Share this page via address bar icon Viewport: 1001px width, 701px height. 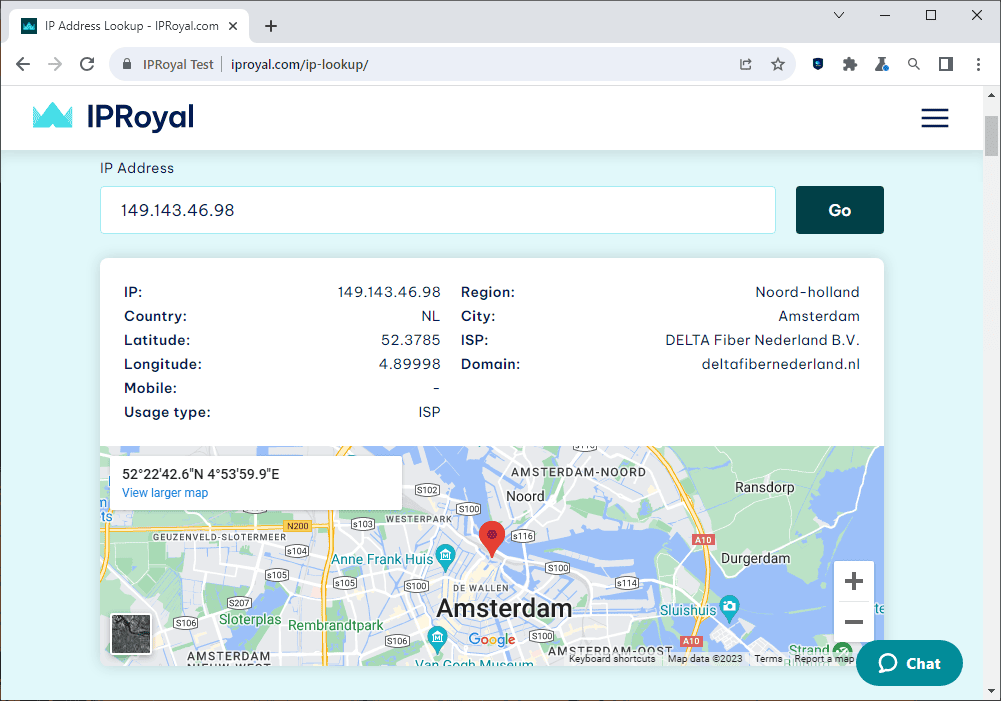[x=746, y=64]
